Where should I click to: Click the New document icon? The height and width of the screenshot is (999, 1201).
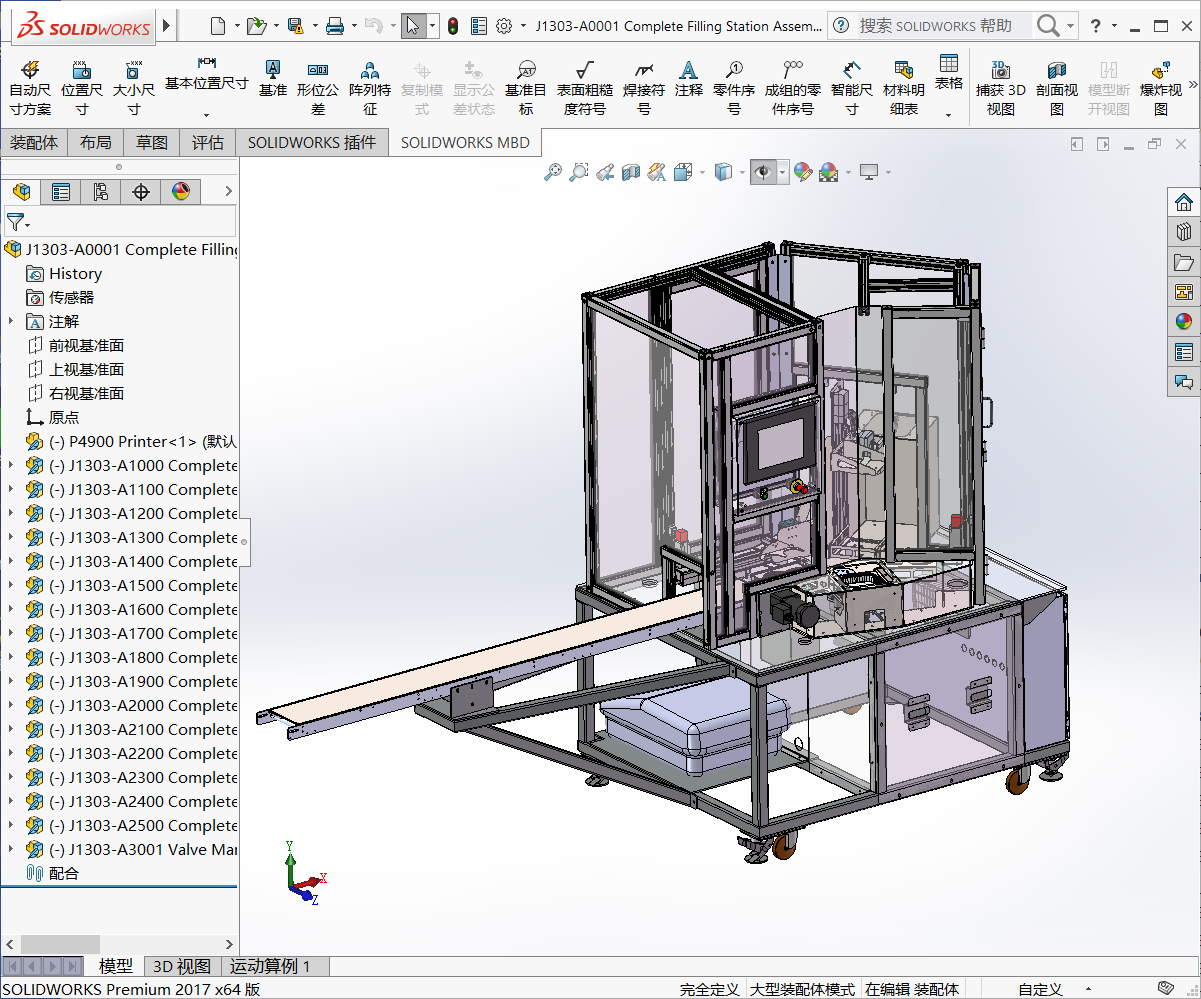click(217, 25)
